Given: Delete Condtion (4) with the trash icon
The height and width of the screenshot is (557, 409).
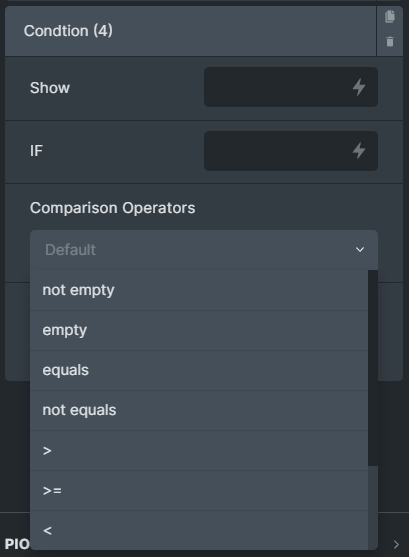Looking at the screenshot, I should point(390,42).
